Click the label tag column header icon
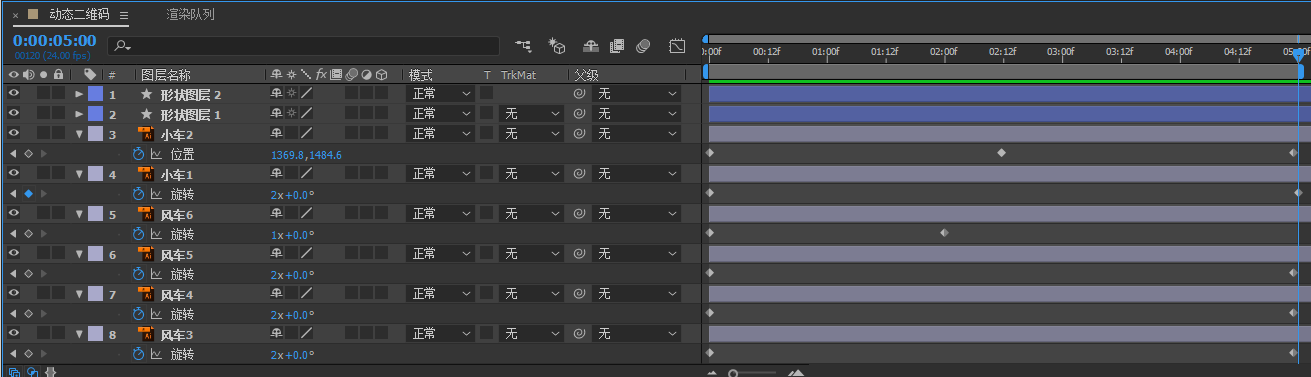This screenshot has width=1311, height=377. tap(90, 74)
